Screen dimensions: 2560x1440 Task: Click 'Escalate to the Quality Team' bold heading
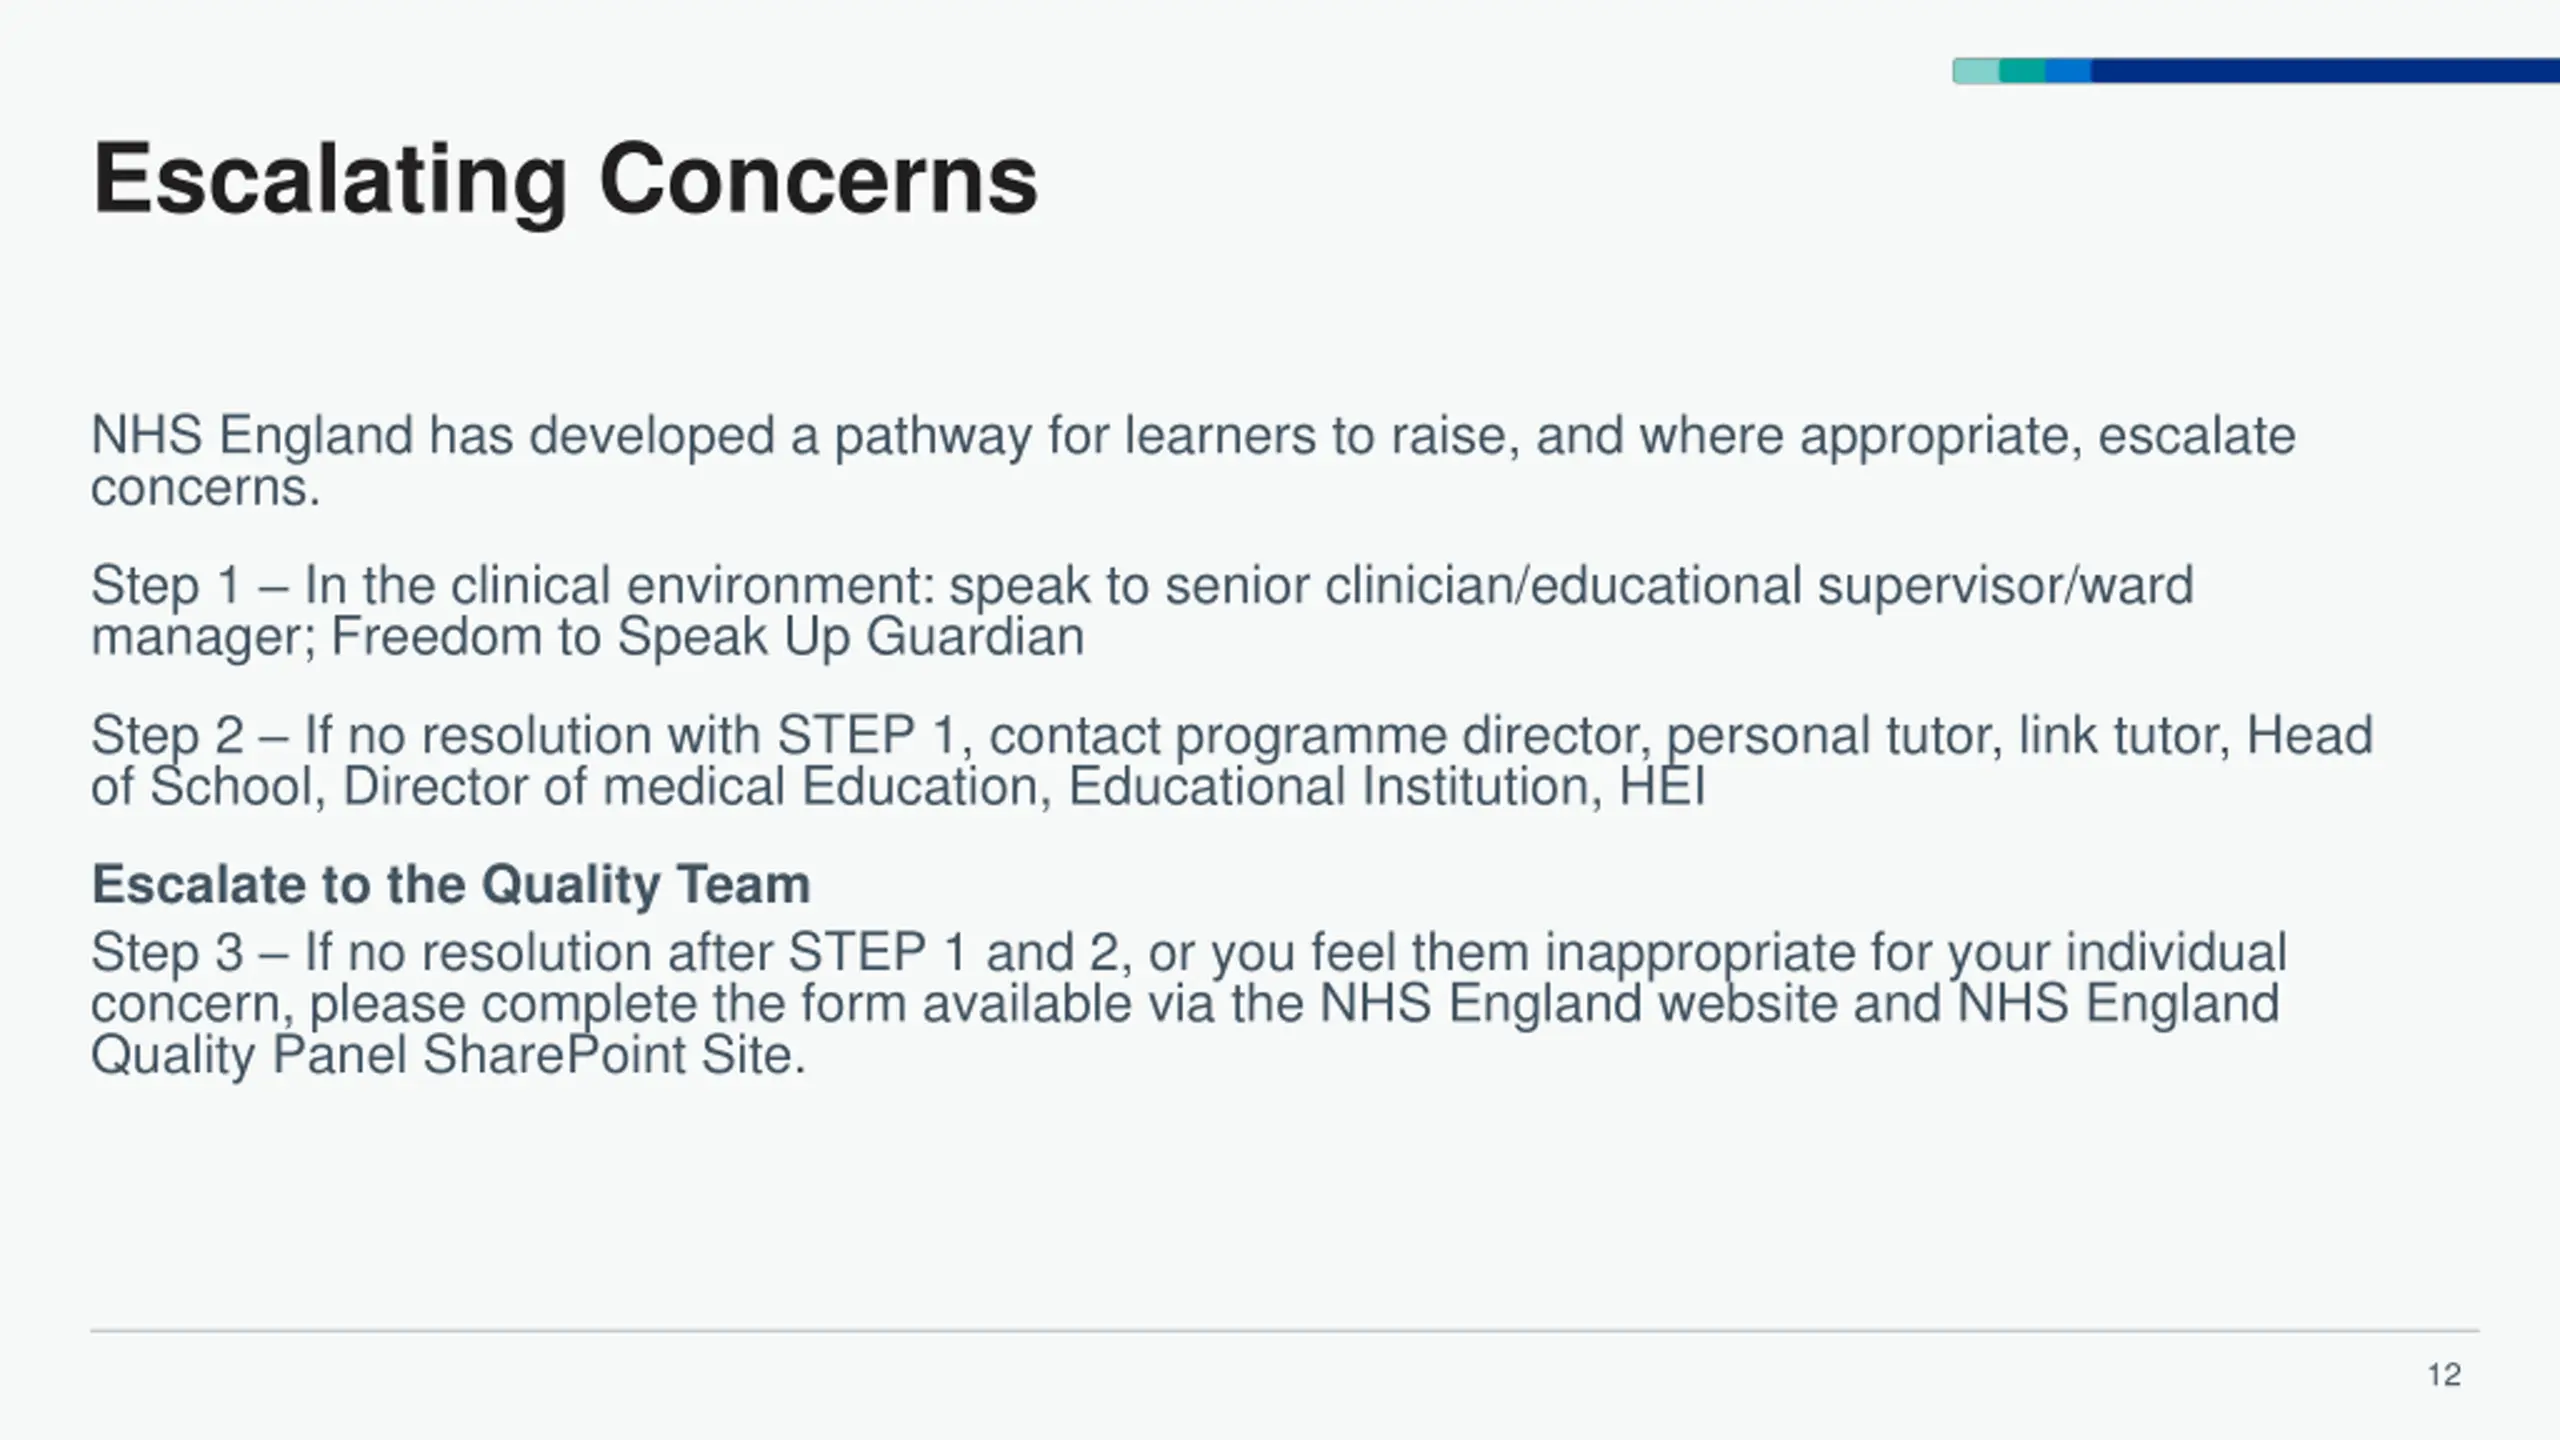click(x=451, y=885)
